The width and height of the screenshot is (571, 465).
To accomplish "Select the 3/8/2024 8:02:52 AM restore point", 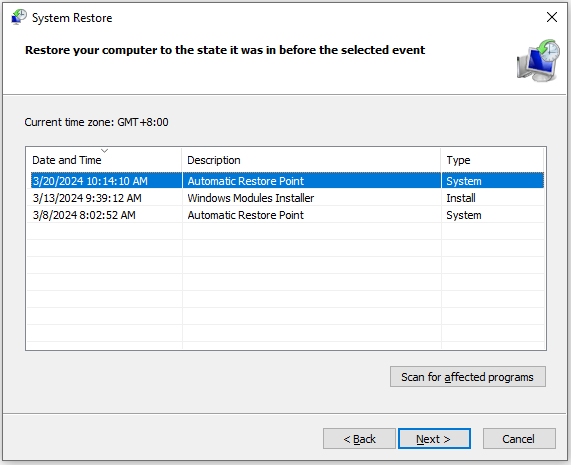I will (x=286, y=215).
